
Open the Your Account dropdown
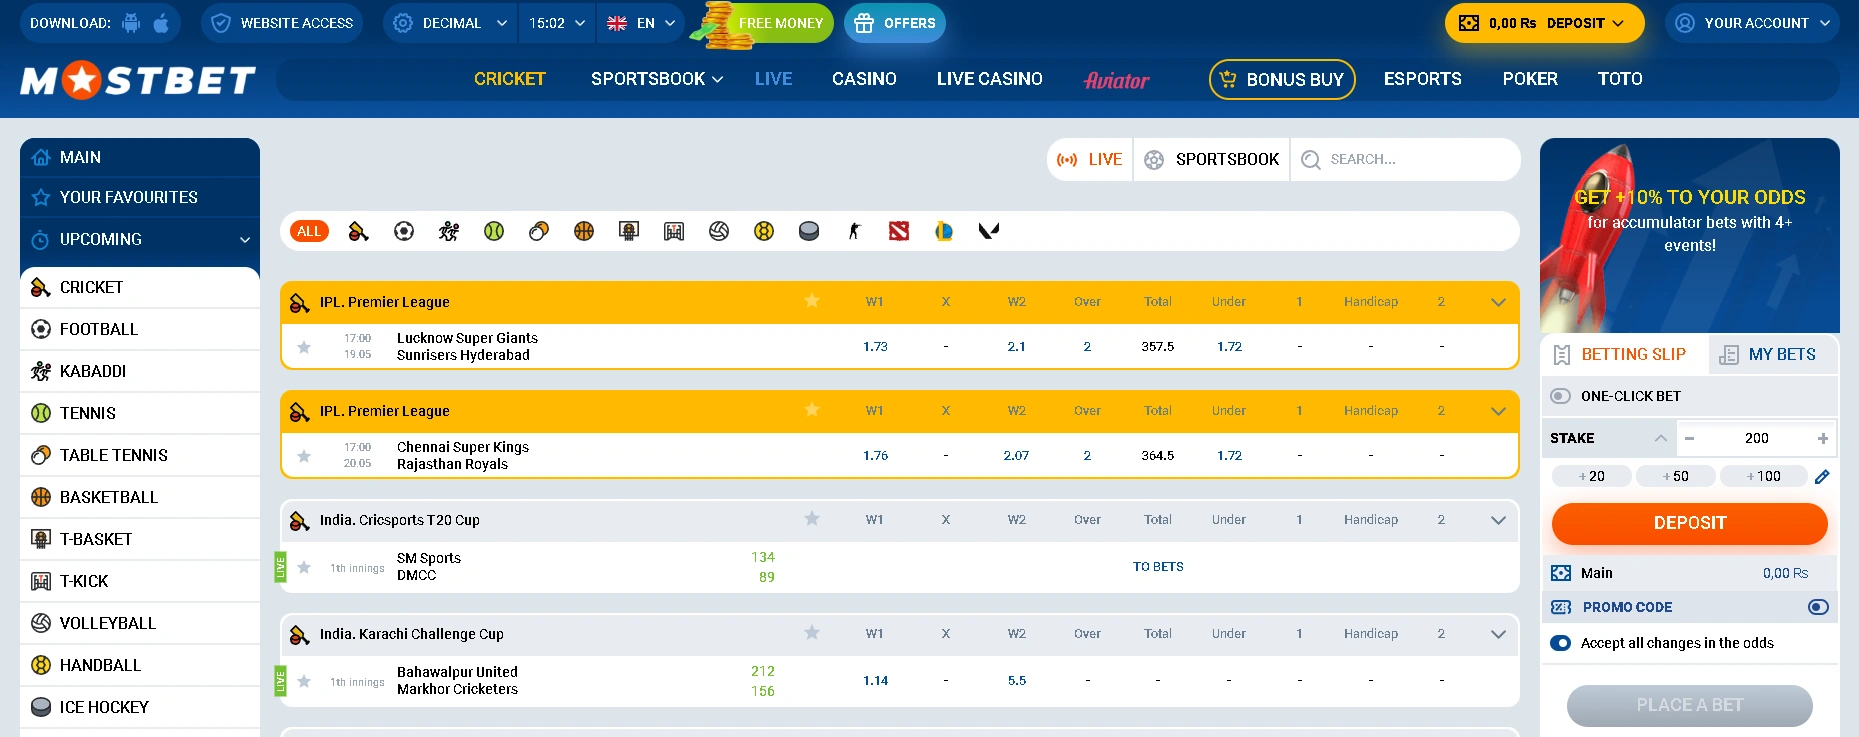pyautogui.click(x=1753, y=23)
